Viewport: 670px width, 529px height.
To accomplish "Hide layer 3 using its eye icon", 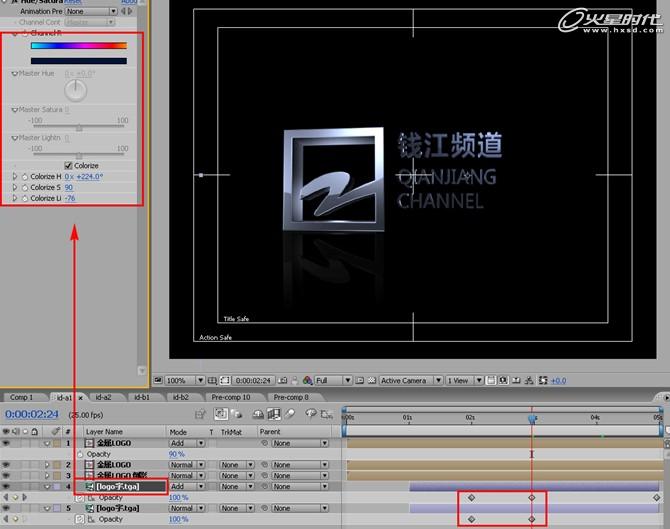I will point(6,476).
